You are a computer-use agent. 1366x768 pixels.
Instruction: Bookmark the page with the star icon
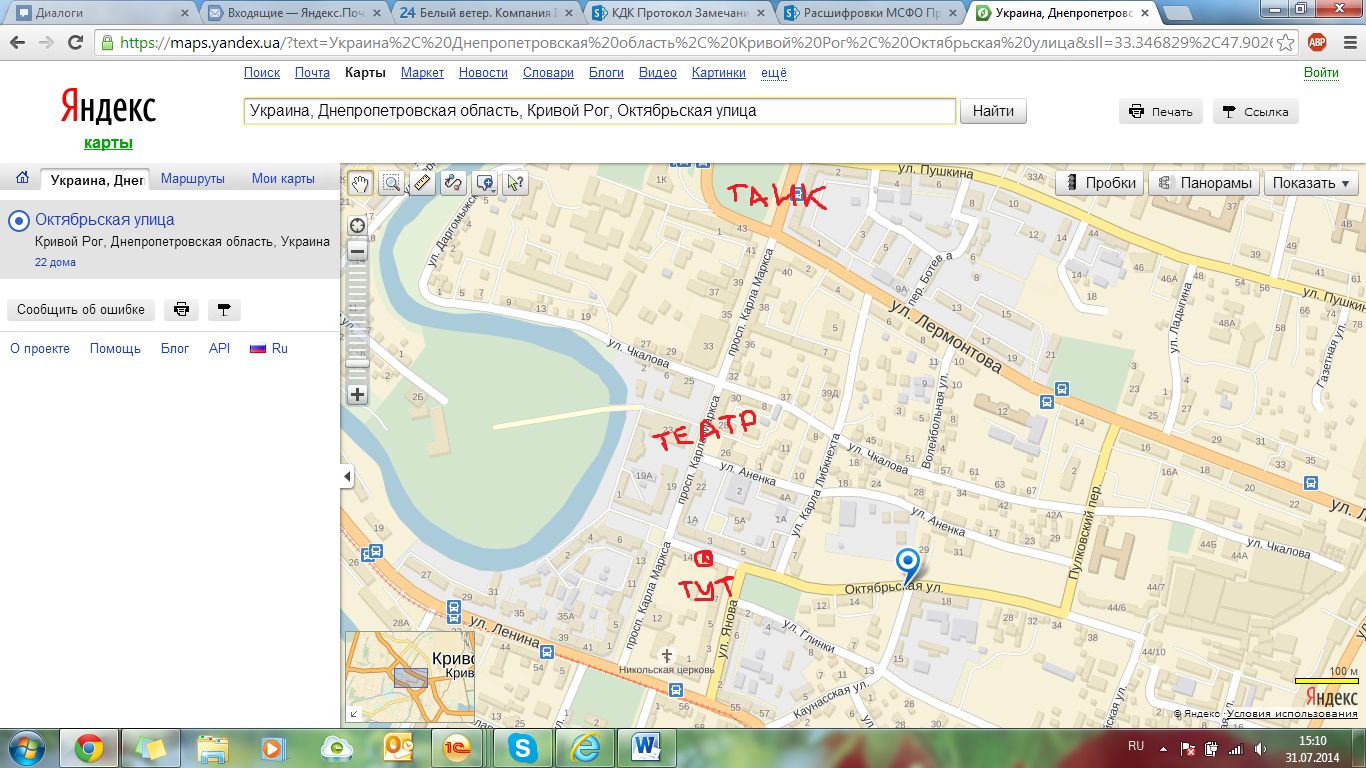(1286, 43)
